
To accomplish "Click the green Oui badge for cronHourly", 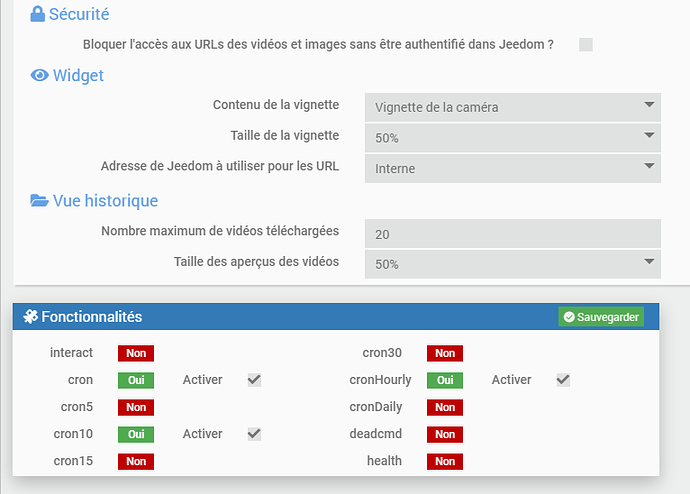I will click(x=445, y=380).
